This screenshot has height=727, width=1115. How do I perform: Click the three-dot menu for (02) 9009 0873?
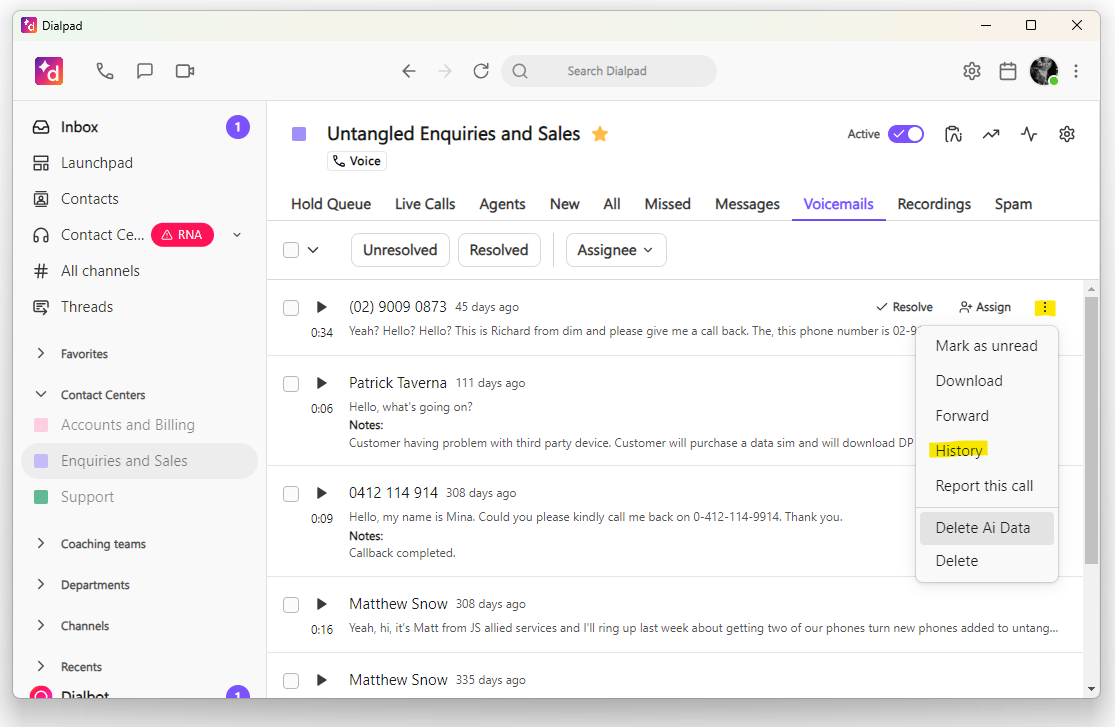pos(1045,307)
